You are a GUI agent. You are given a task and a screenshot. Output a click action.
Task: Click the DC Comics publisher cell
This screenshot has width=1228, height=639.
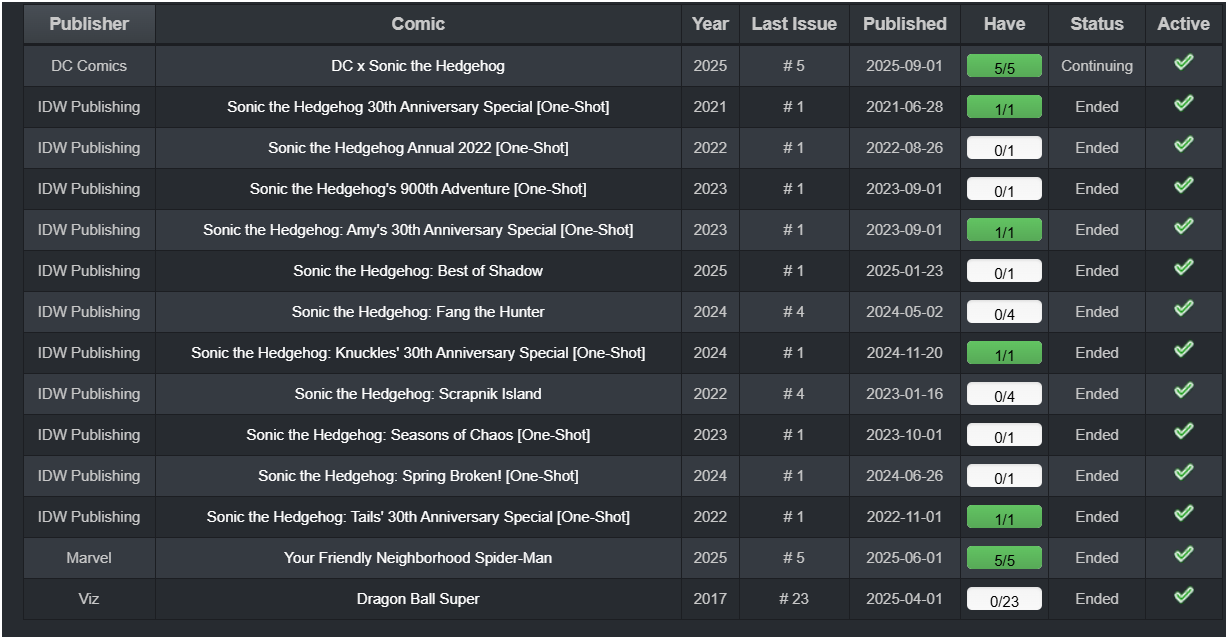pyautogui.click(x=89, y=66)
